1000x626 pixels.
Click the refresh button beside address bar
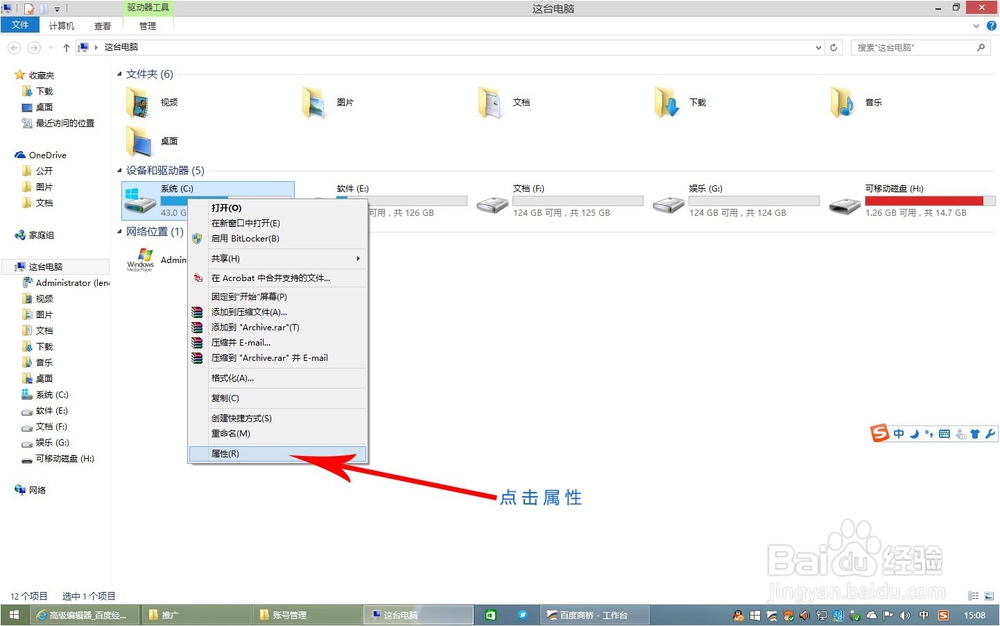(x=834, y=47)
